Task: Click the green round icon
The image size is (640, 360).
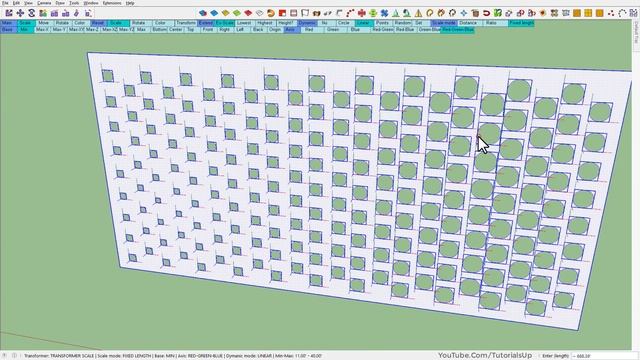Action: pyautogui.click(x=373, y=13)
